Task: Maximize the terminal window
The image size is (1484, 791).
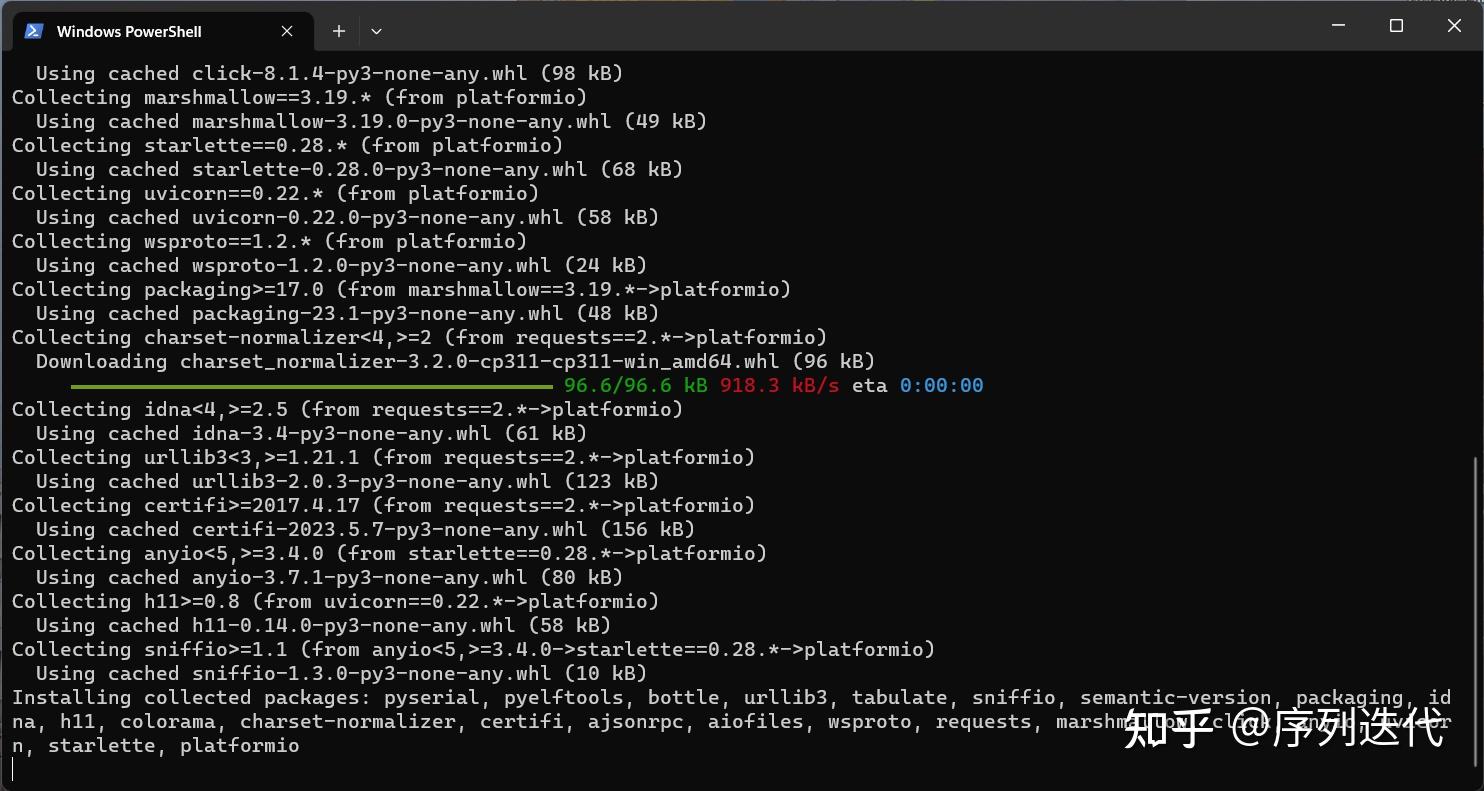Action: pos(1397,26)
